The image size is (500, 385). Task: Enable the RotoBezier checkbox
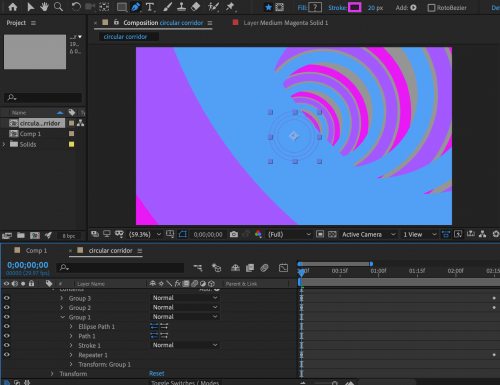[x=431, y=8]
